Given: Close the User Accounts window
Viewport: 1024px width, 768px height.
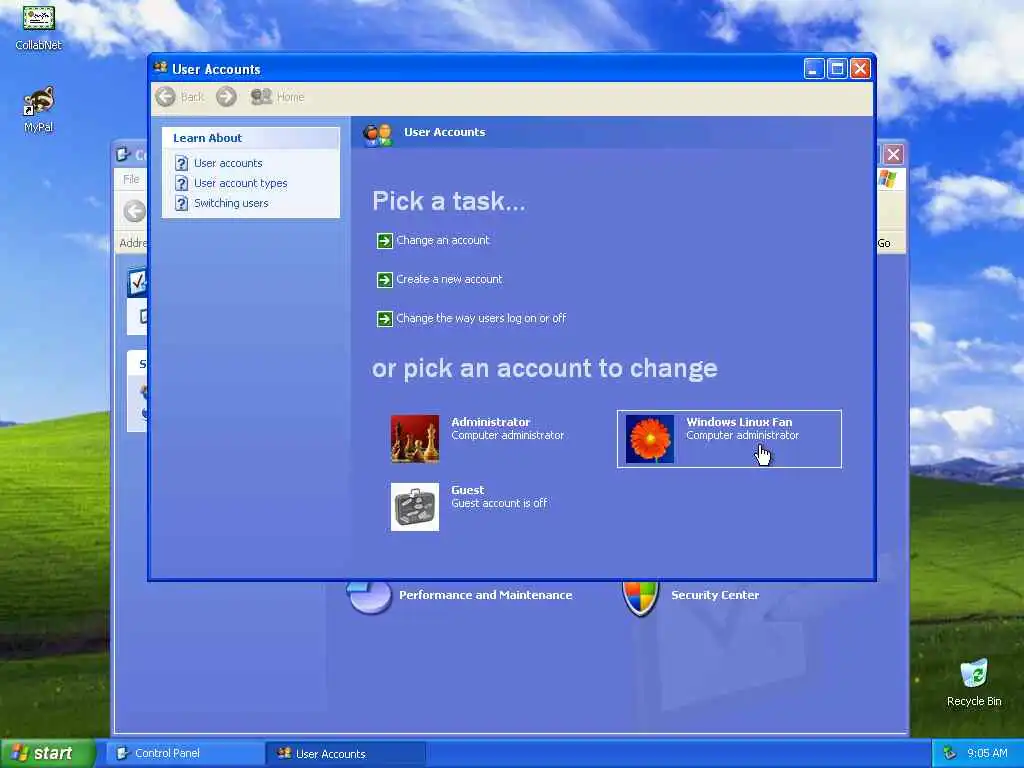Looking at the screenshot, I should click(x=860, y=69).
